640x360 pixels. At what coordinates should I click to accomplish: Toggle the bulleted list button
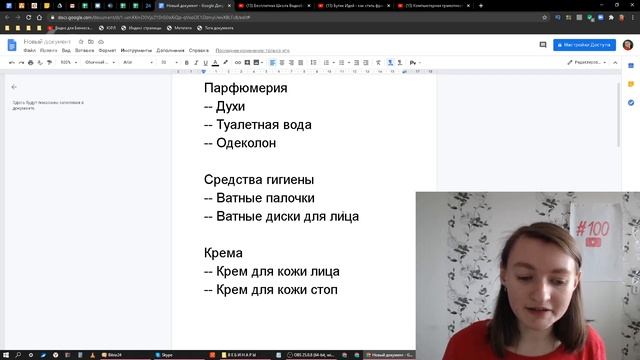[x=341, y=62]
